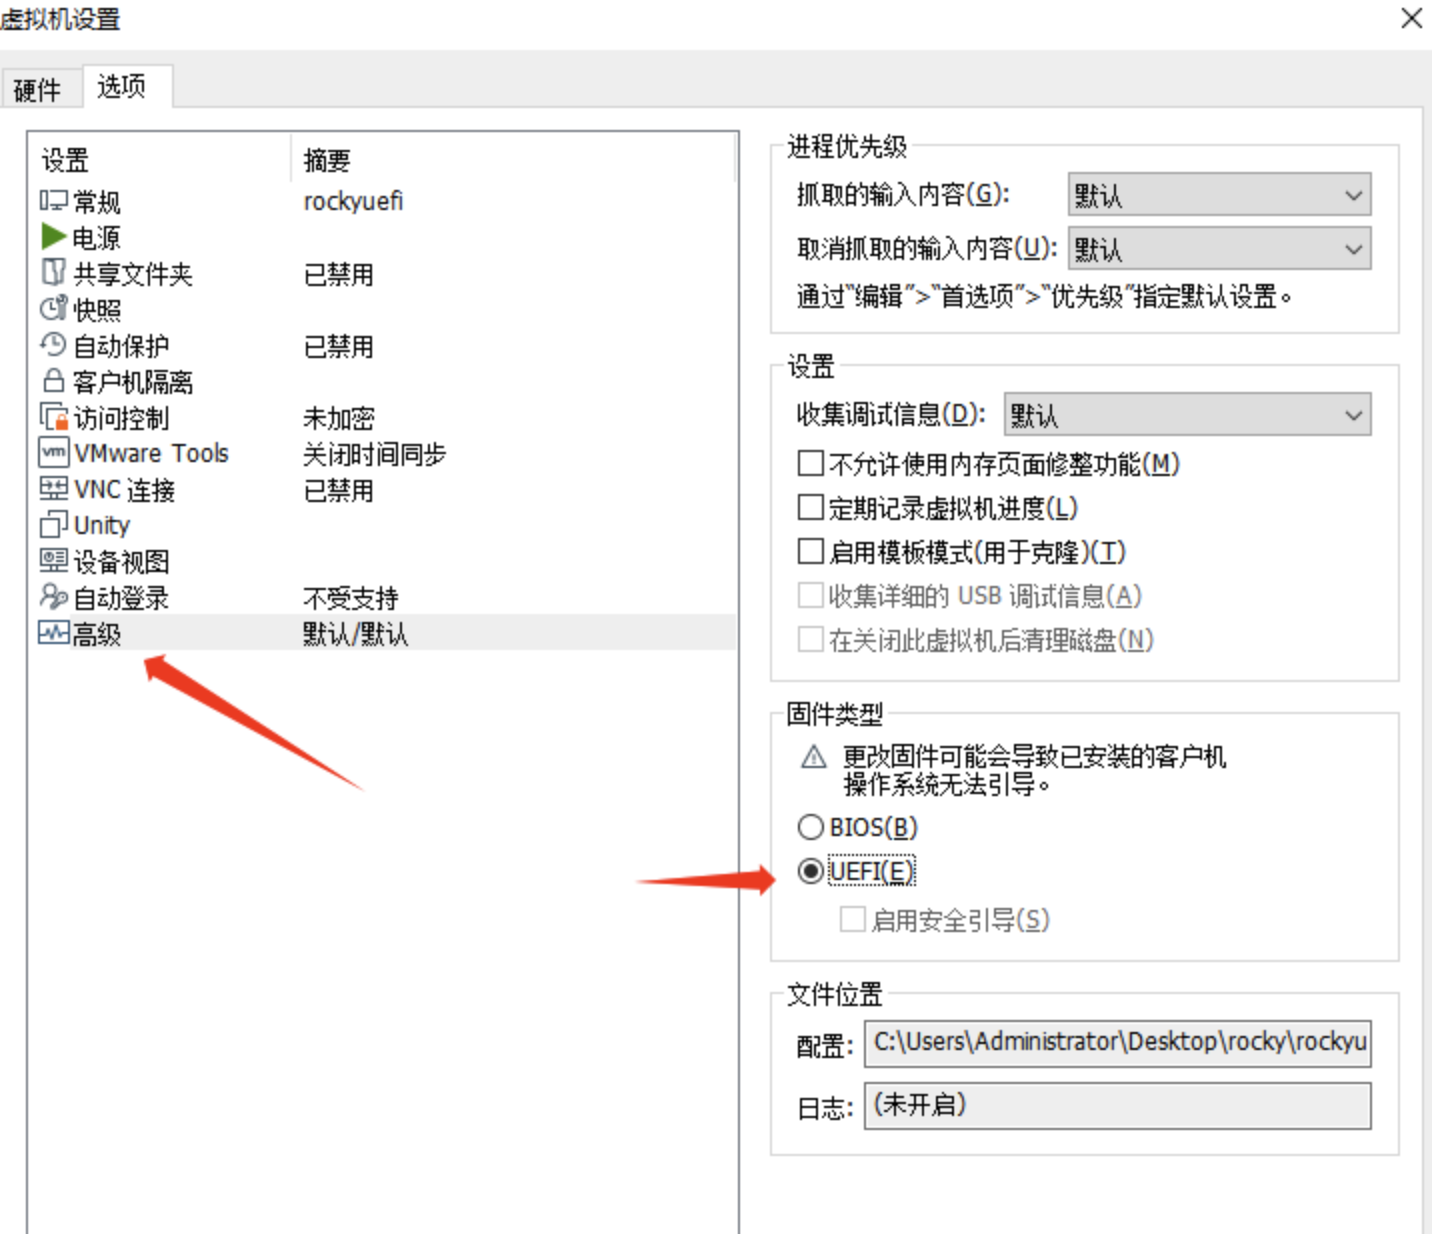Viewport: 1434px width, 1236px height.
Task: Click the VMware Tools vm icon
Action: click(54, 453)
